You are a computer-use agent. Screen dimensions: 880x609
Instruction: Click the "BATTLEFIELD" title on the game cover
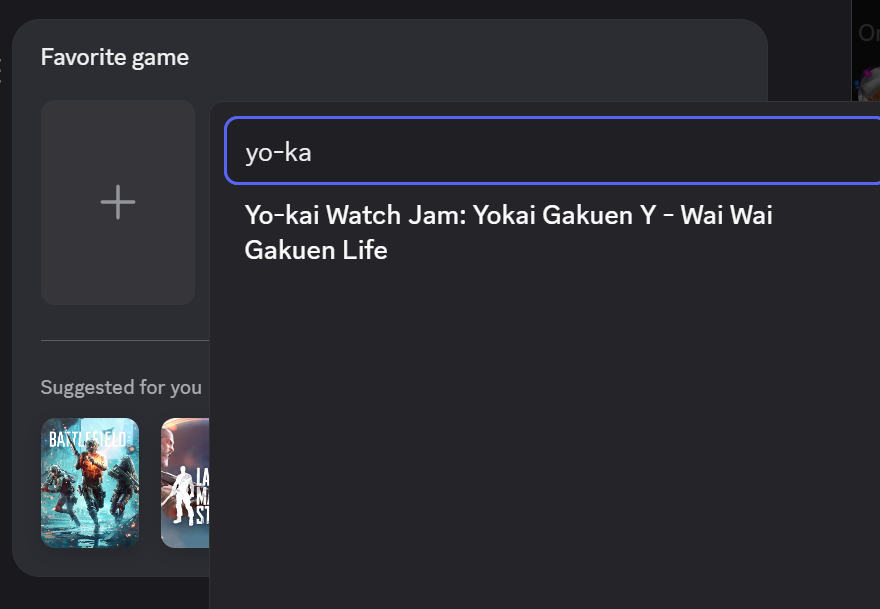click(x=90, y=439)
